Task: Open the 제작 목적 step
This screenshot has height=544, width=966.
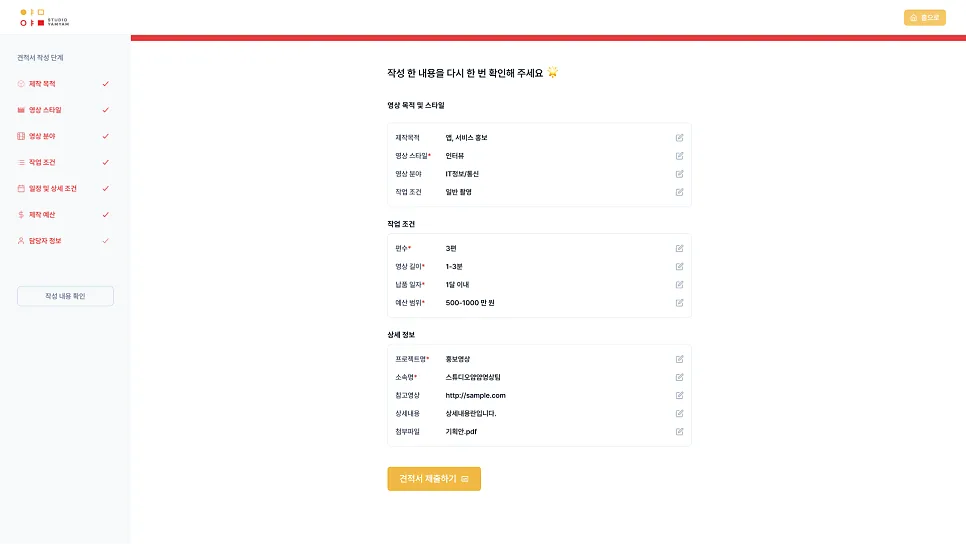Action: [42, 84]
